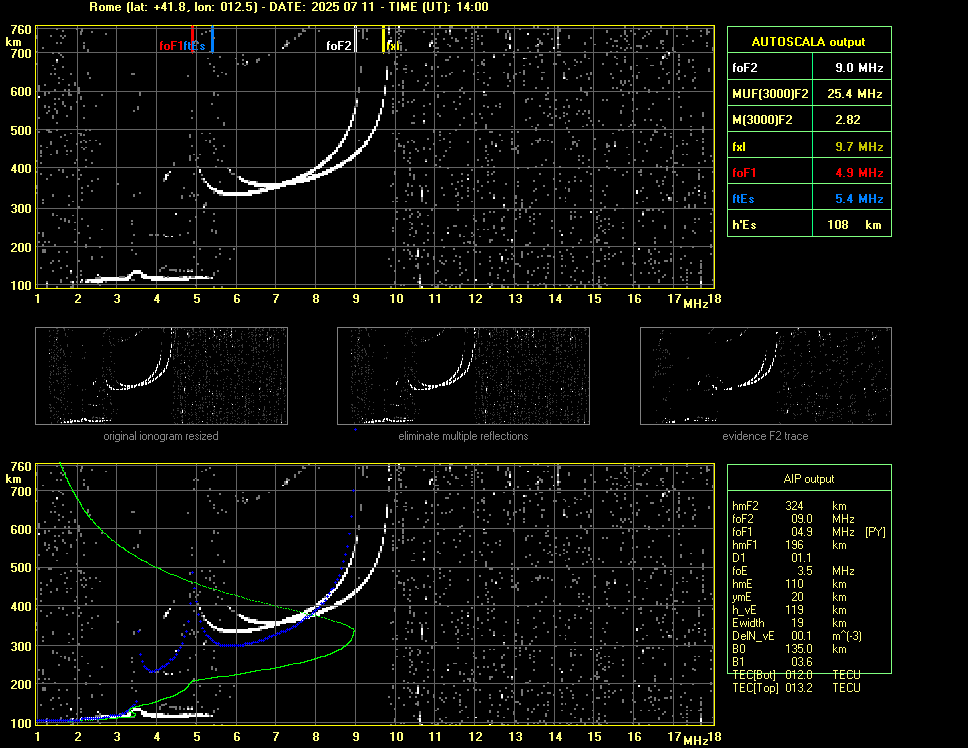Click the MHz axis label under upper ionogram
This screenshot has height=748, width=968.
coord(695,304)
